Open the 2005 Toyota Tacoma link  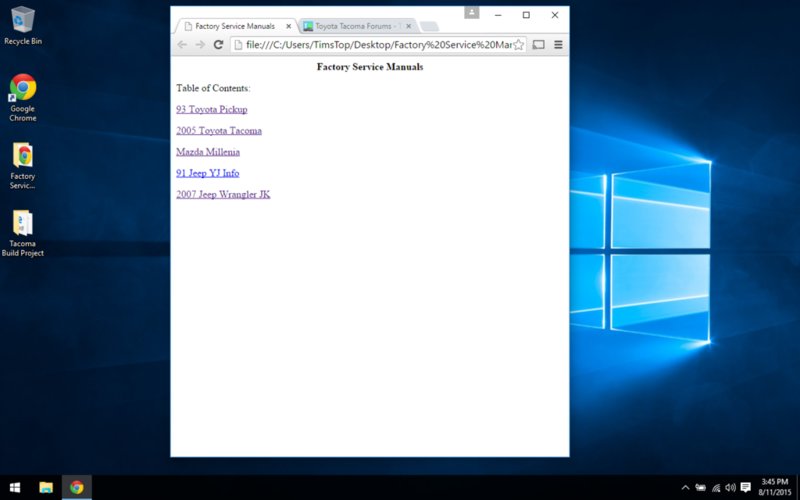click(x=219, y=131)
